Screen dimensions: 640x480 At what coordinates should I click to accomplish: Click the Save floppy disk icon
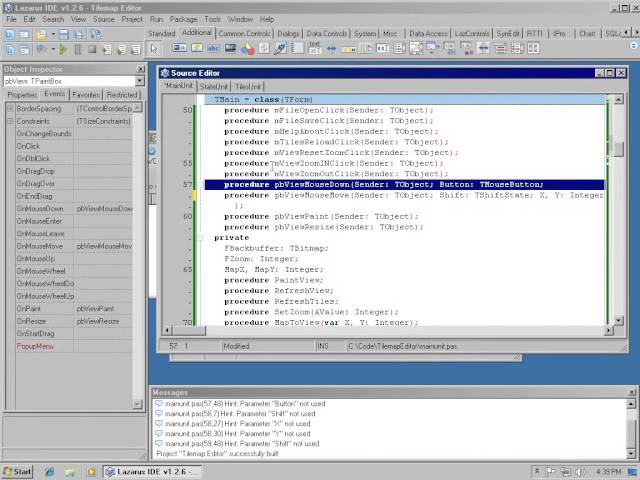click(x=64, y=35)
